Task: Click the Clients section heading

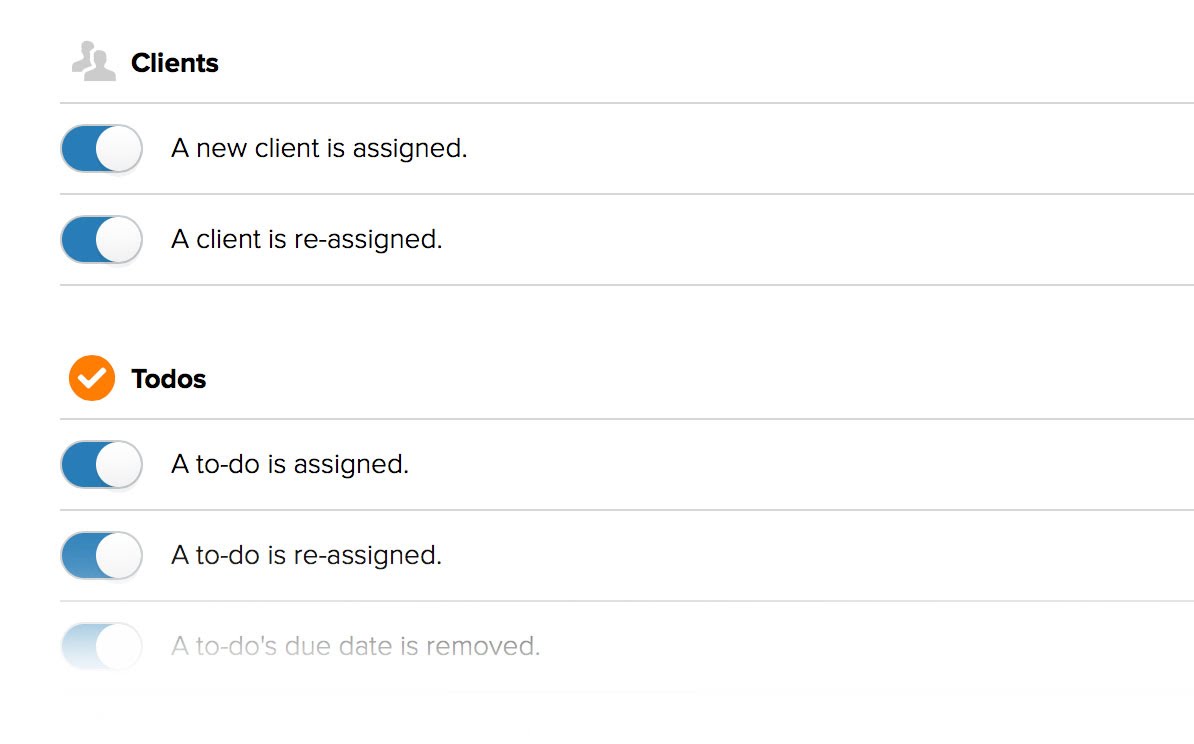Action: [174, 62]
